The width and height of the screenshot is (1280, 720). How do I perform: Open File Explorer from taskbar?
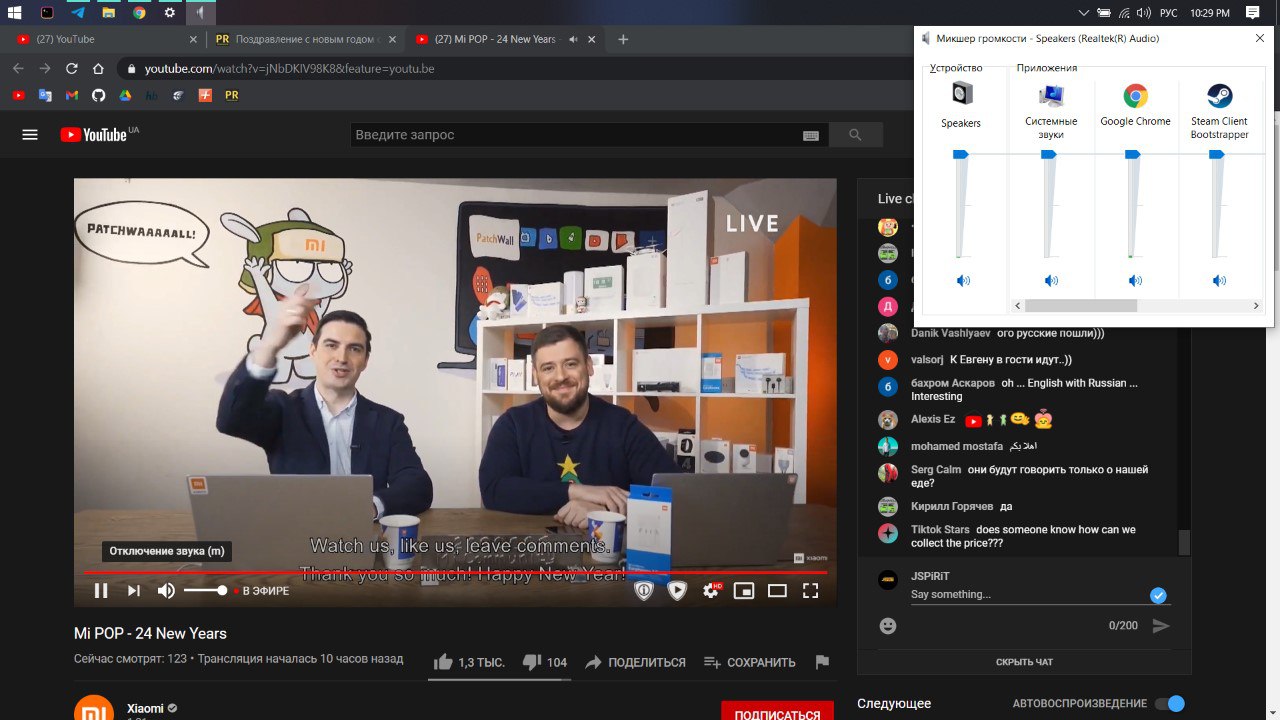(108, 12)
